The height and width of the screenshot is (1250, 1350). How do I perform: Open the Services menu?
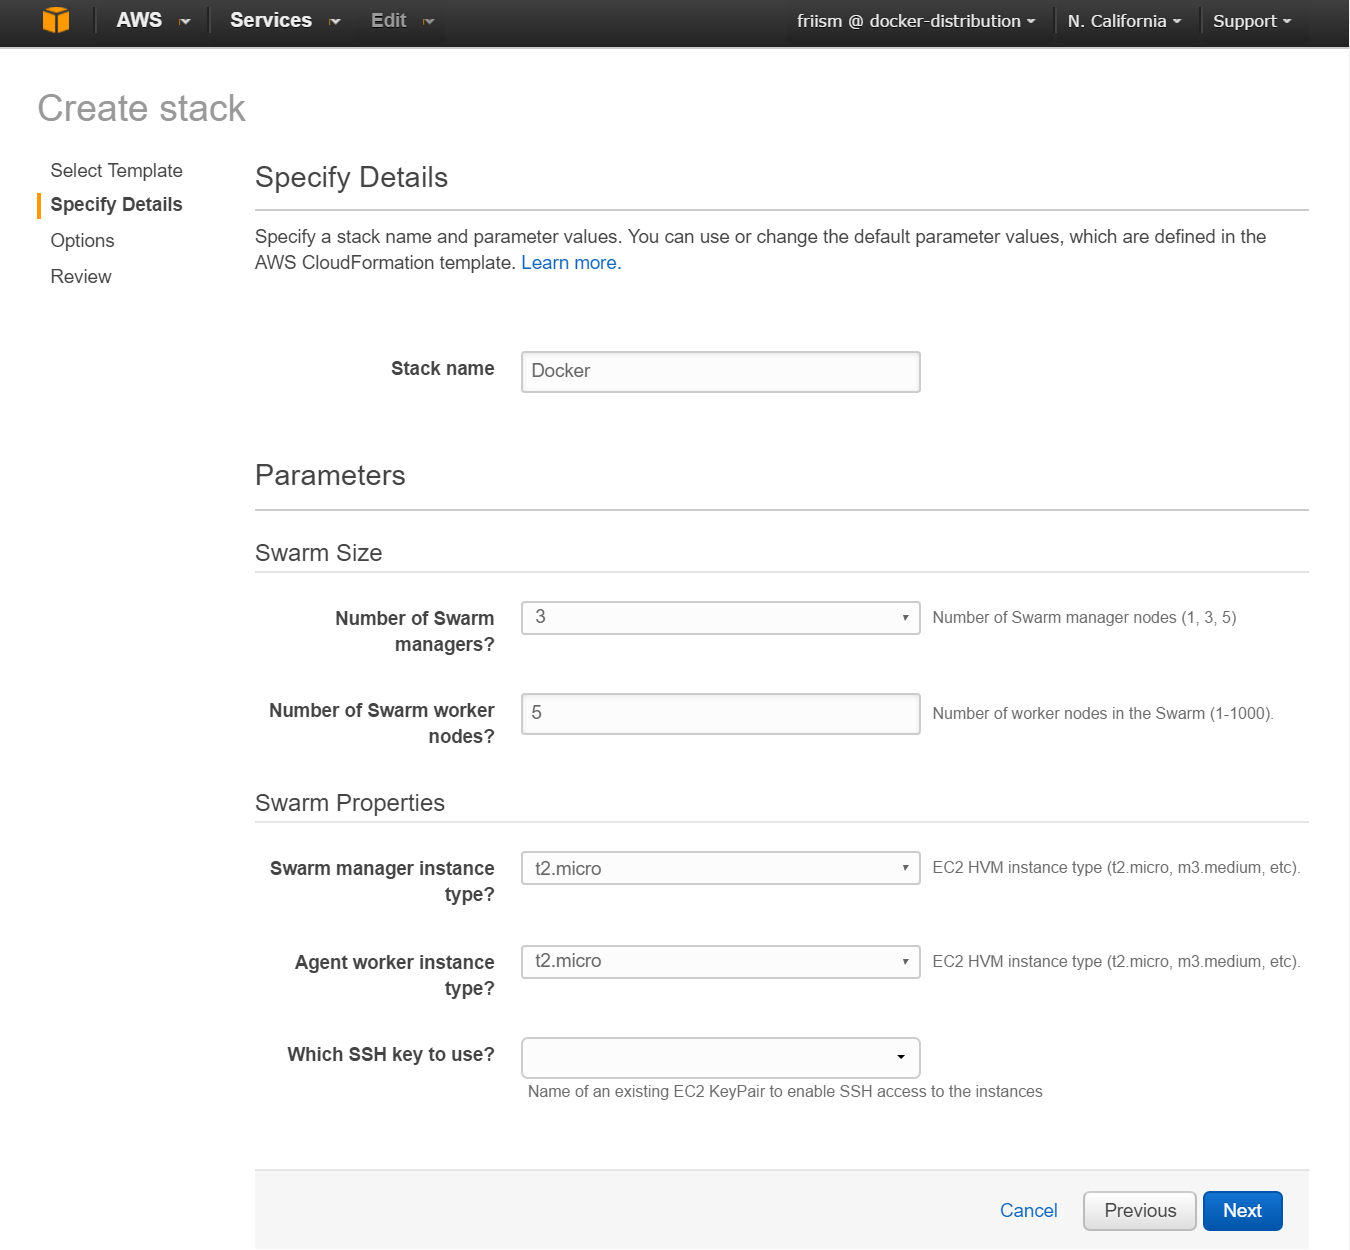tap(284, 20)
